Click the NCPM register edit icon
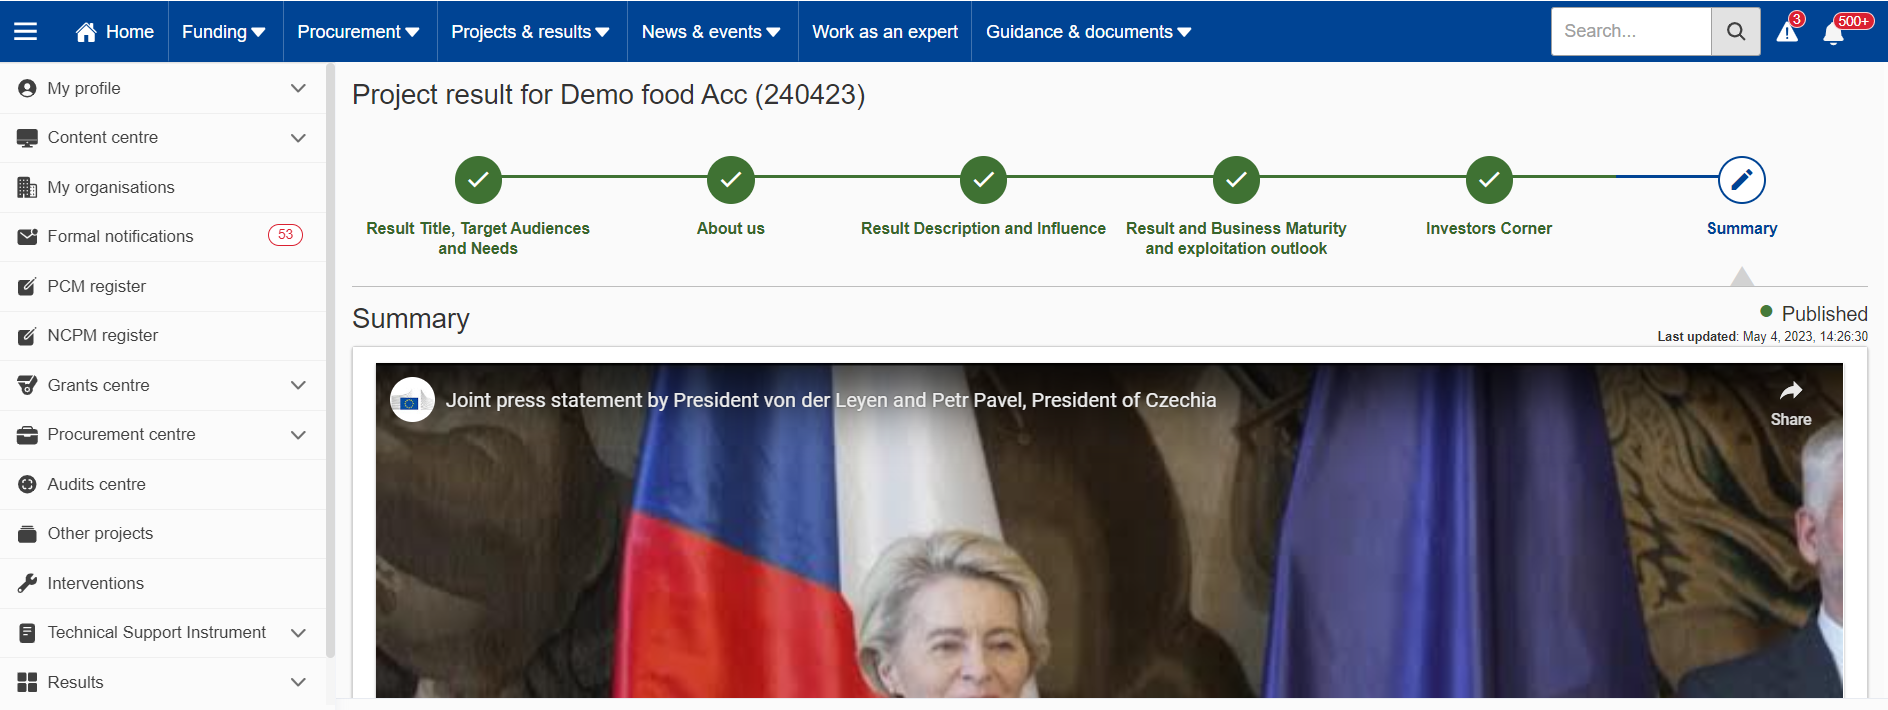This screenshot has width=1888, height=710. pyautogui.click(x=27, y=336)
